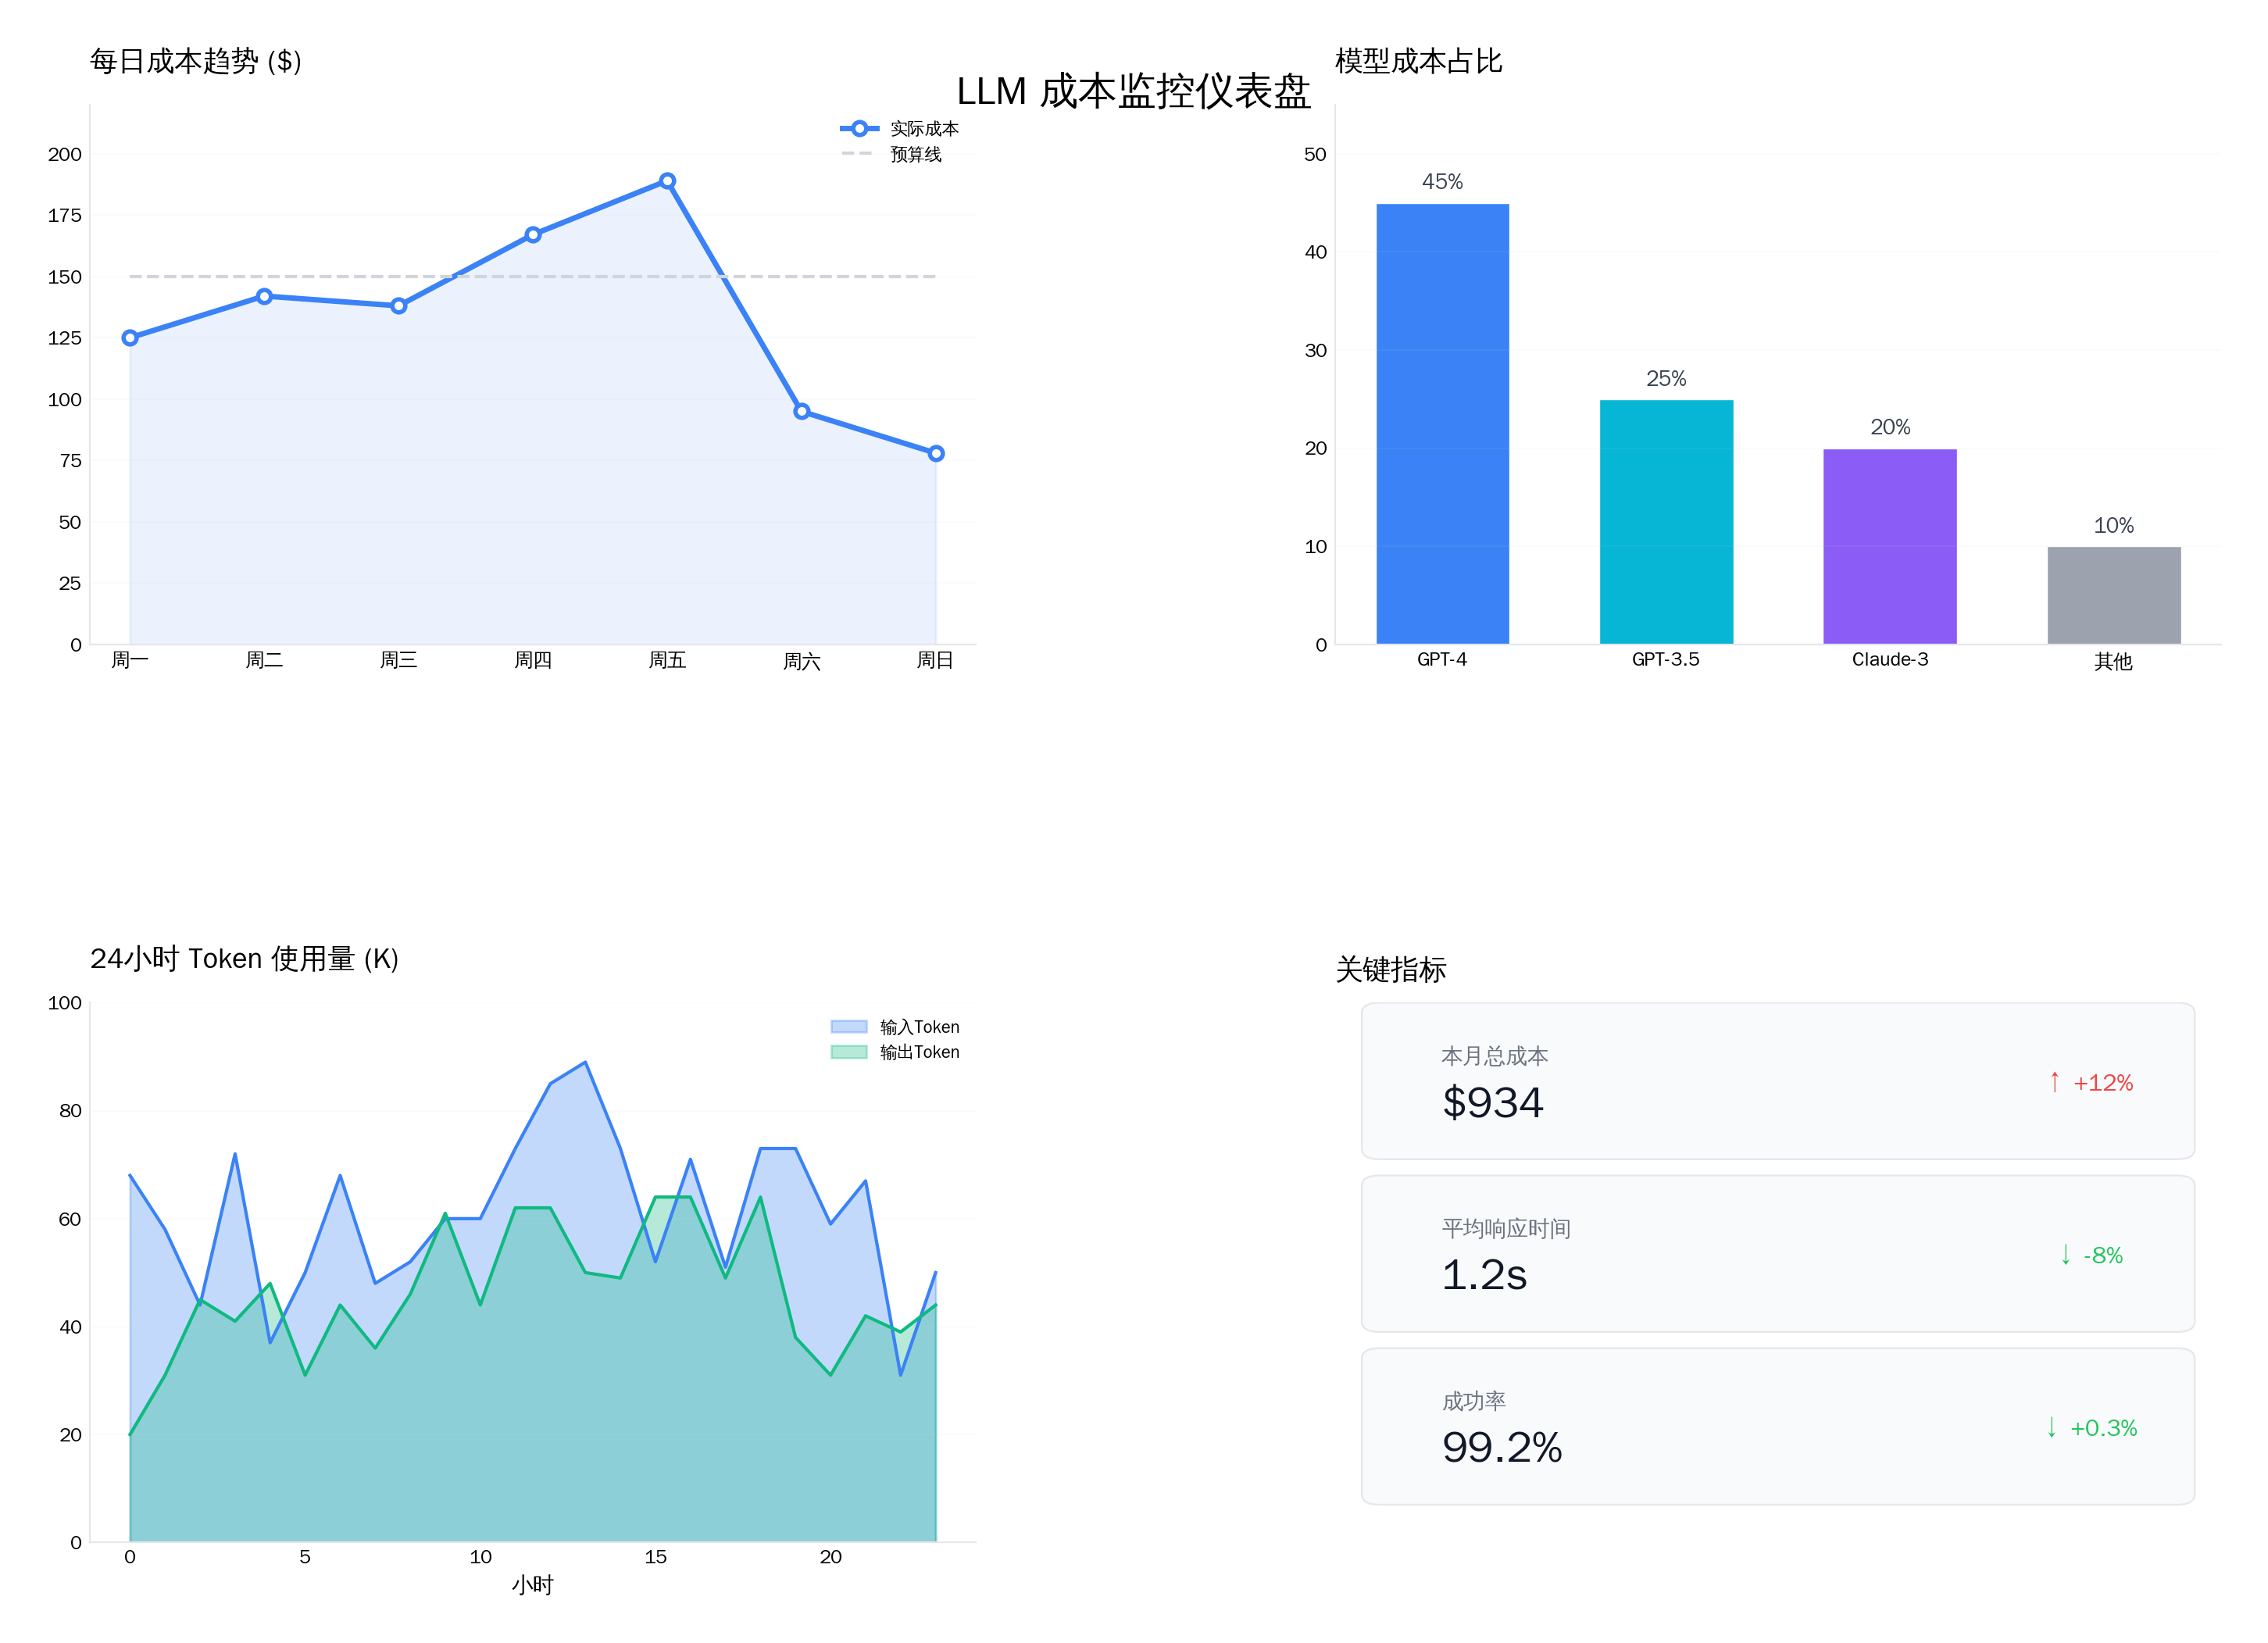Click the 周一 data point marker
The image size is (2268, 1643).
coord(130,338)
